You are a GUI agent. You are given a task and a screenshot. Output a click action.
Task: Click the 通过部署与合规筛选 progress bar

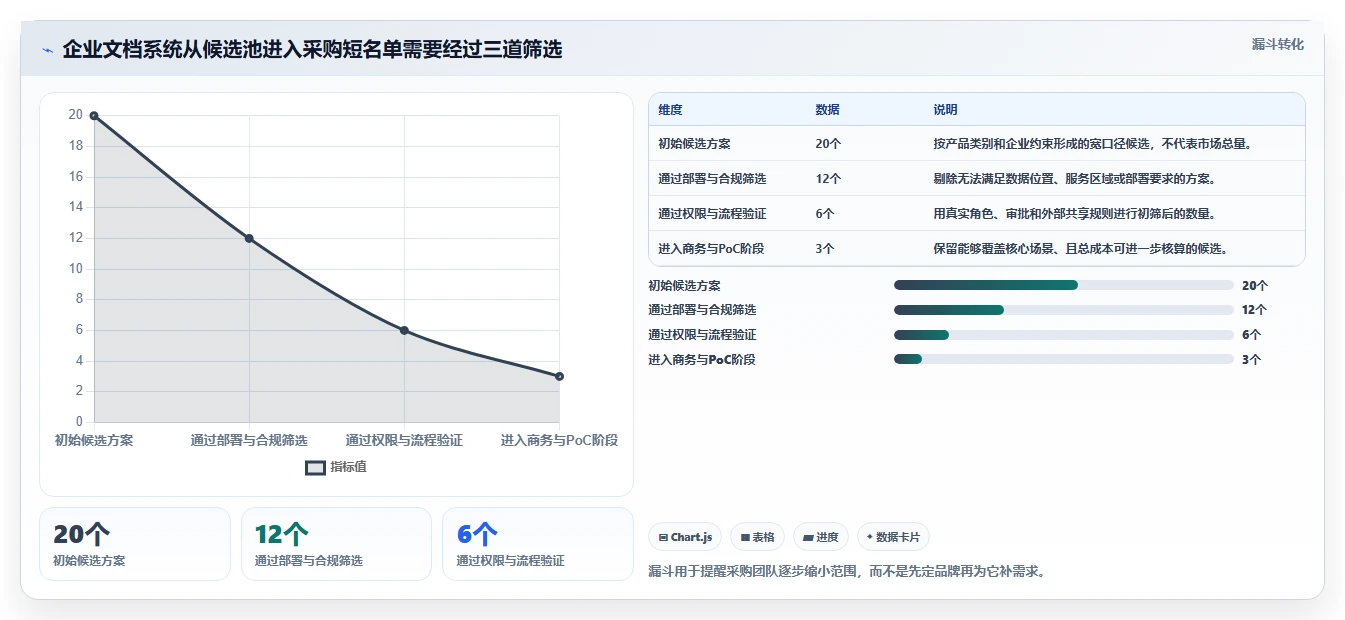point(1064,310)
